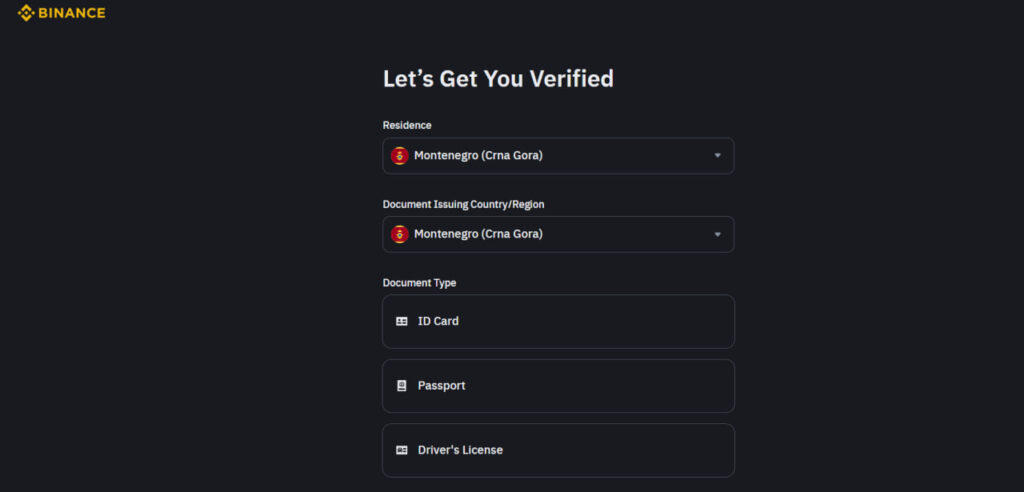Click the Let's Get You Verified heading
Image resolution: width=1024 pixels, height=492 pixels.
coord(498,79)
